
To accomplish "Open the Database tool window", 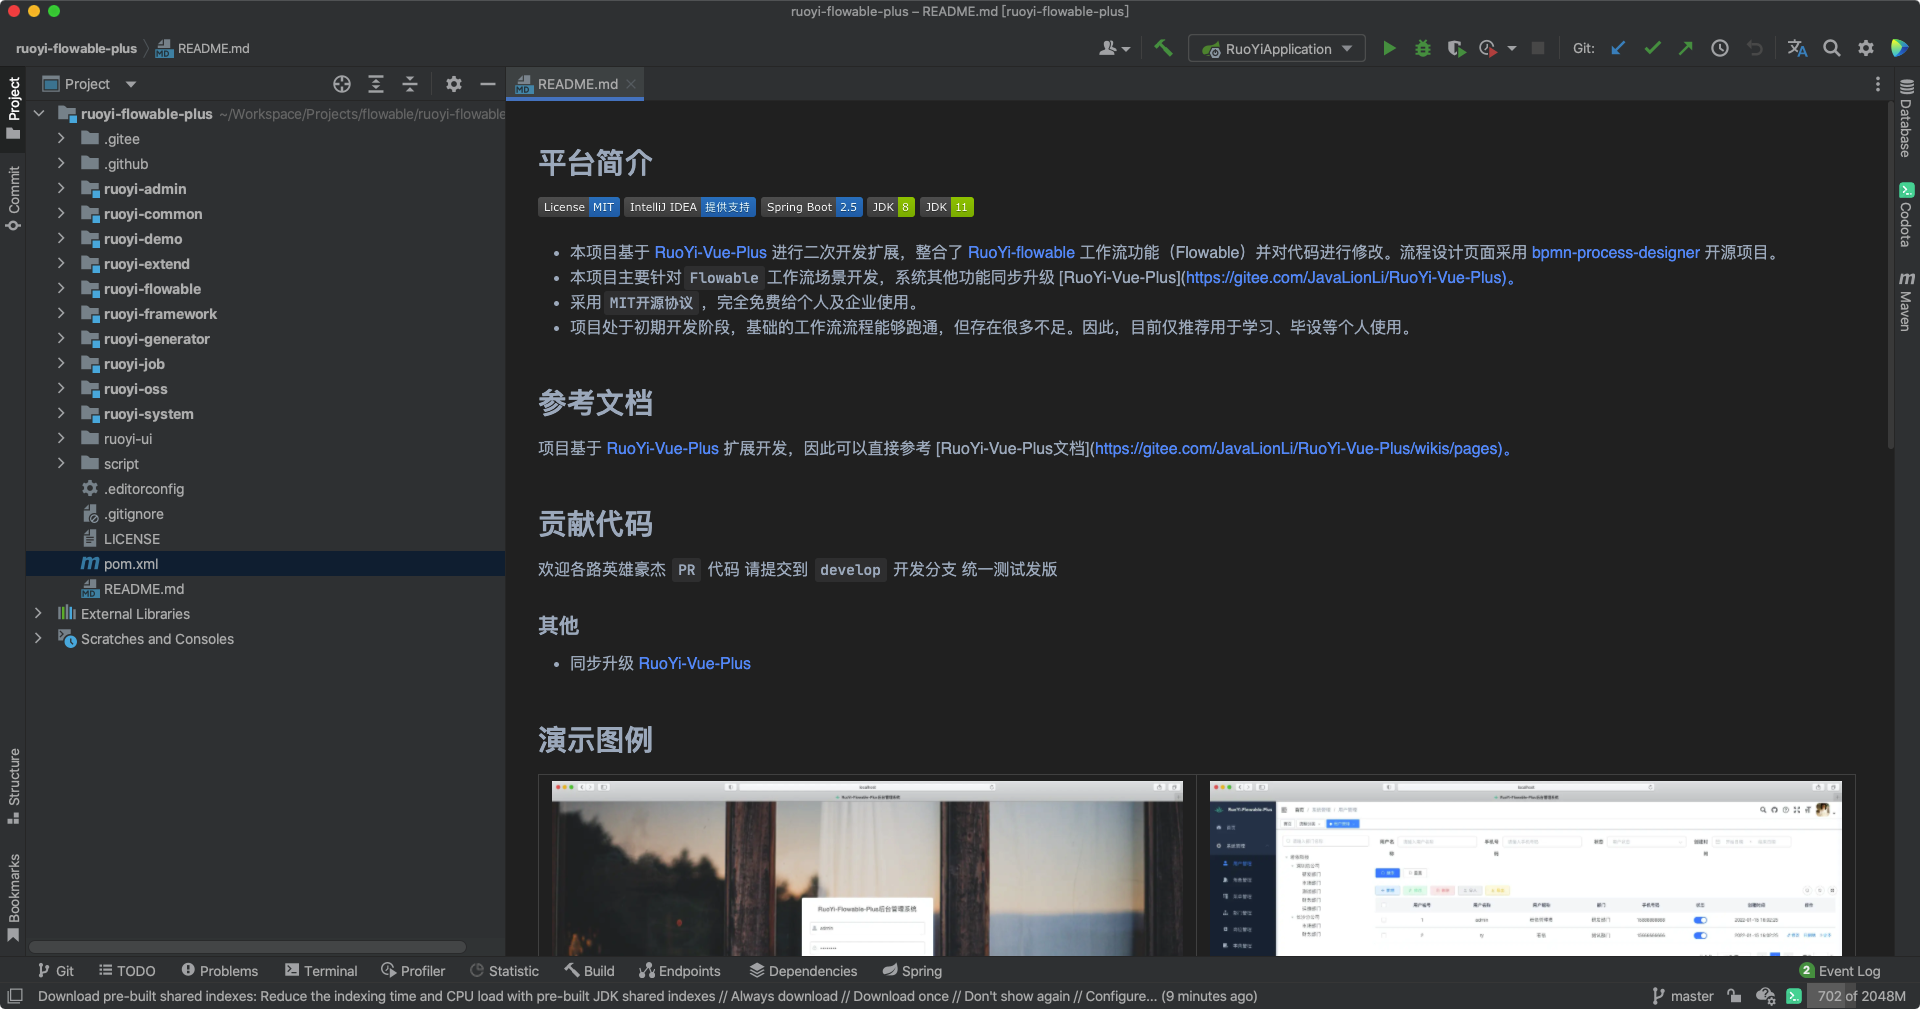I will [1906, 119].
